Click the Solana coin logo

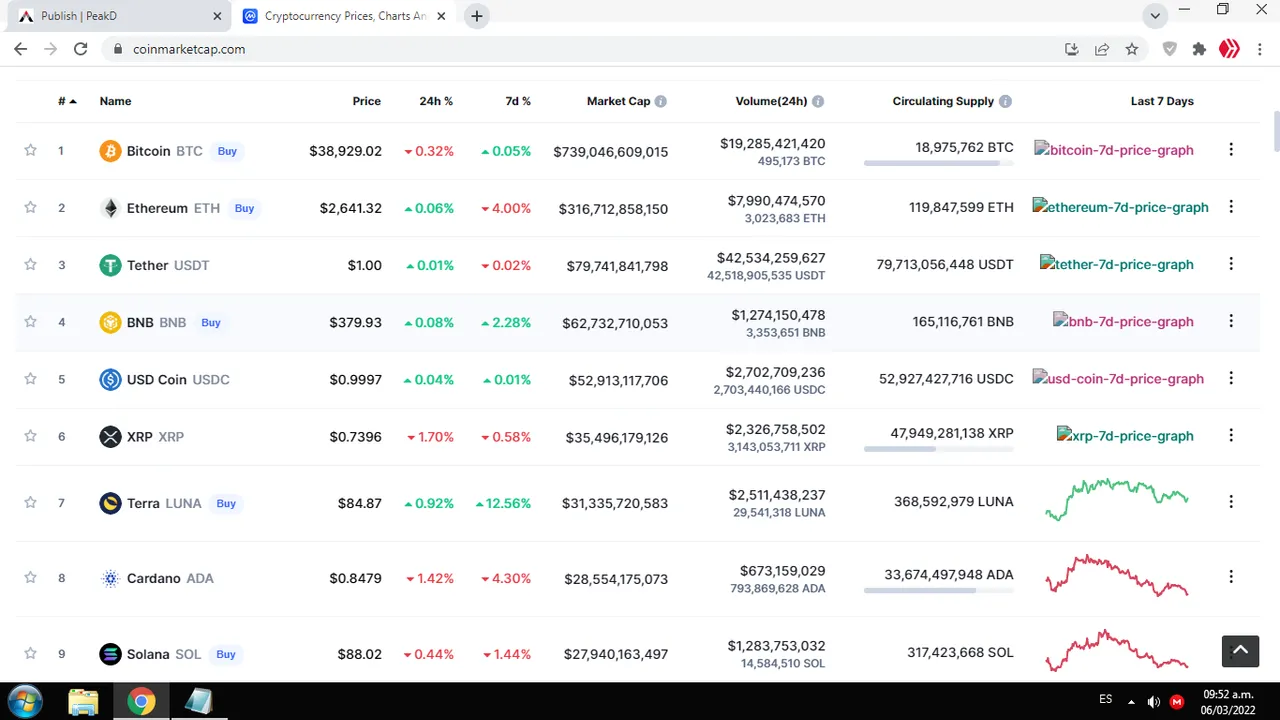(x=110, y=654)
